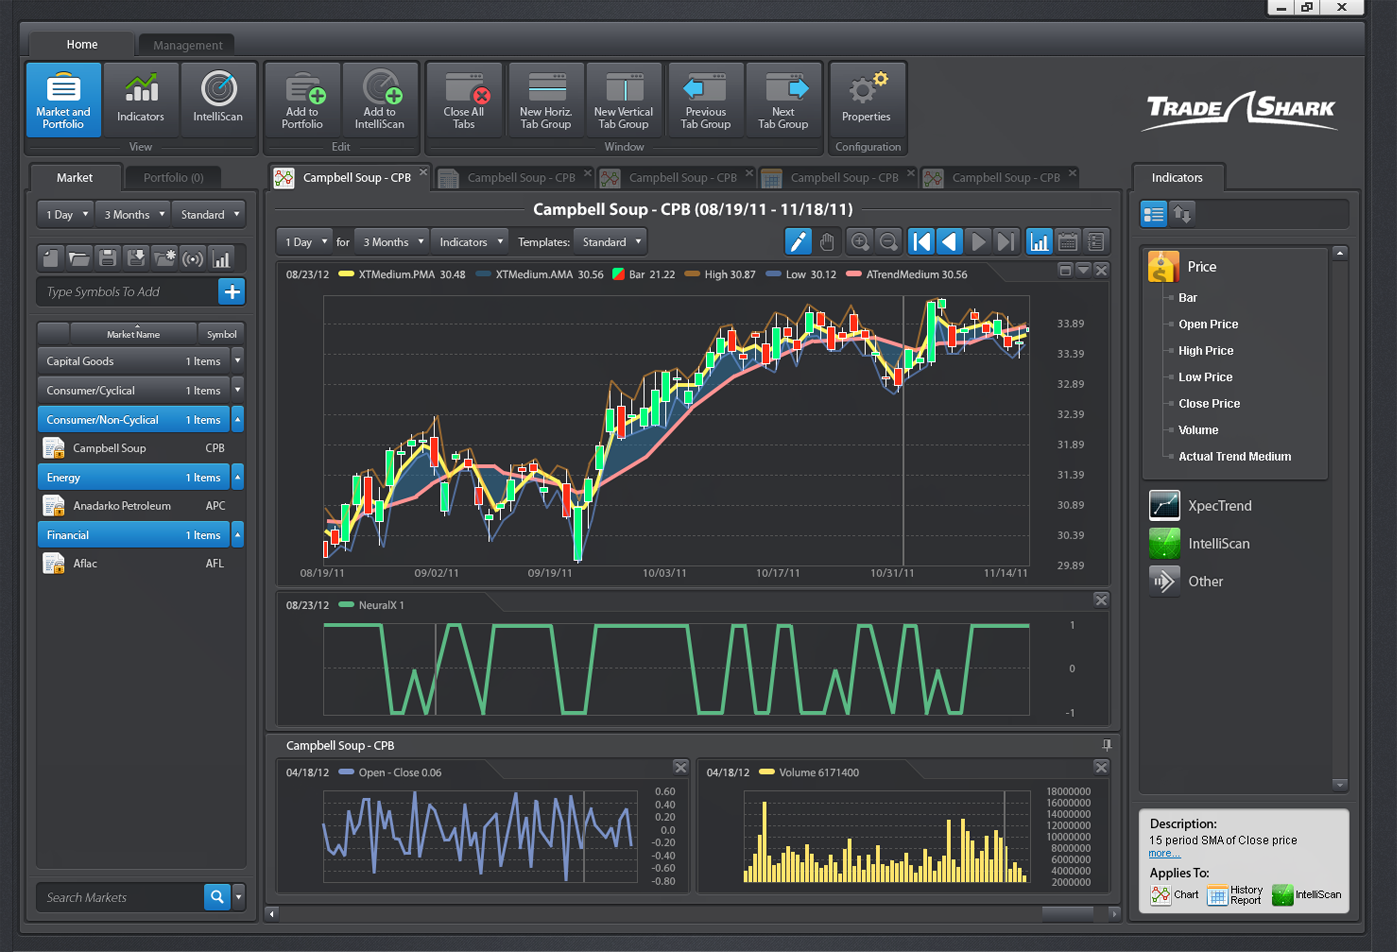Toggle the hand pan tool

tap(826, 242)
